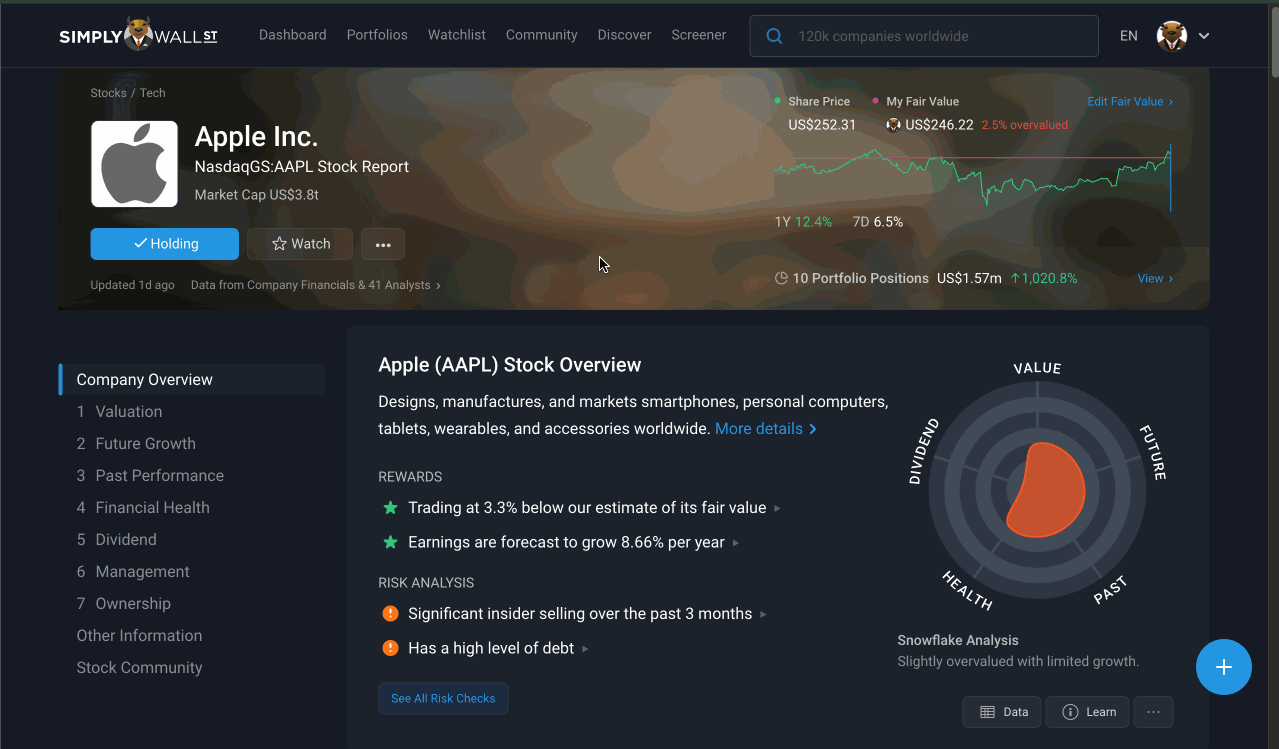Select Company Overview in sidebar
This screenshot has width=1279, height=749.
coord(192,380)
